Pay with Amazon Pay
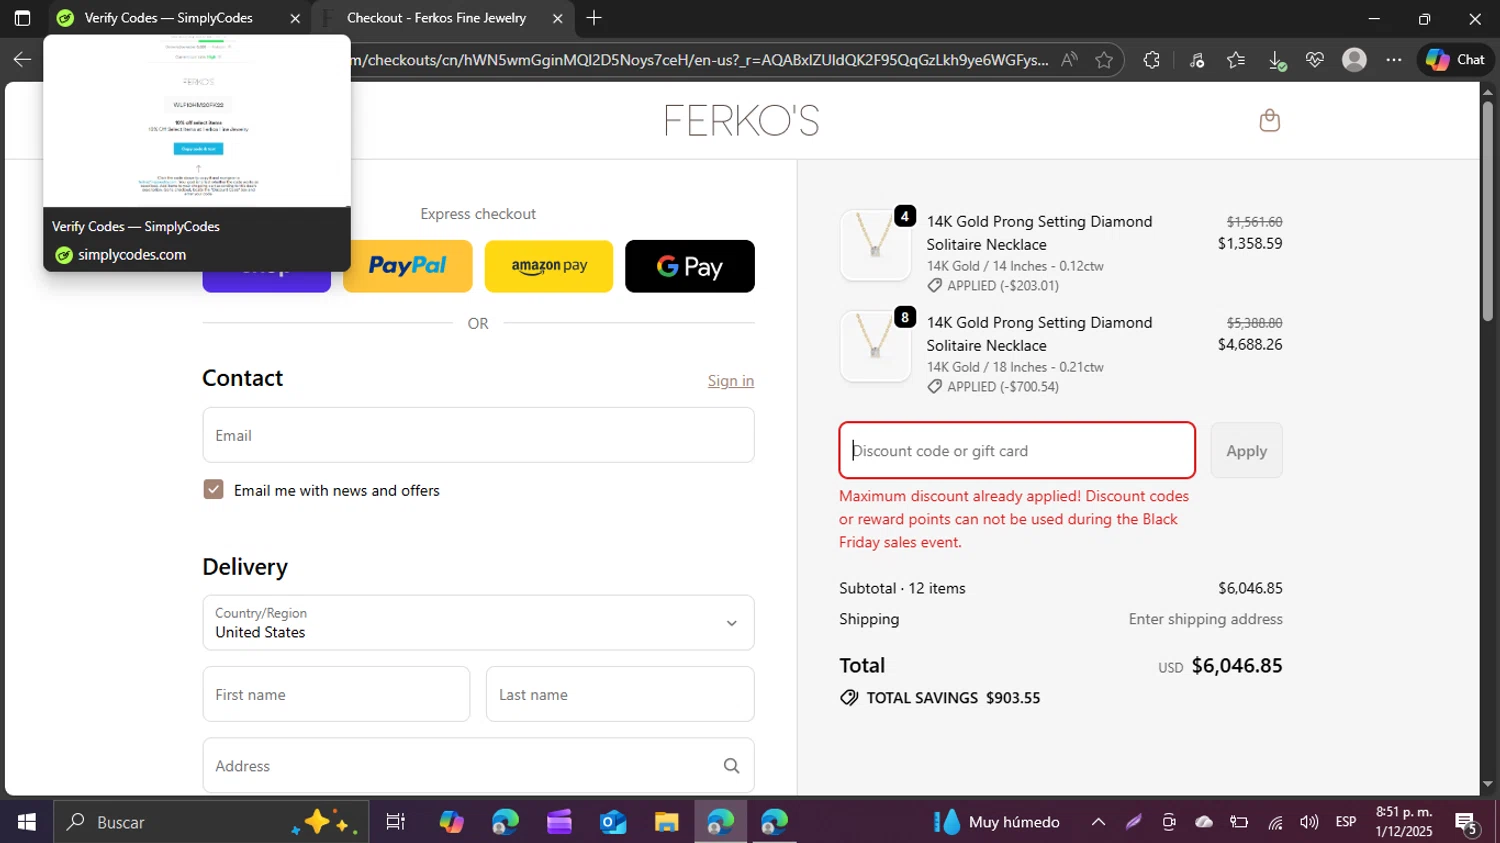This screenshot has height=843, width=1500. coord(549,266)
